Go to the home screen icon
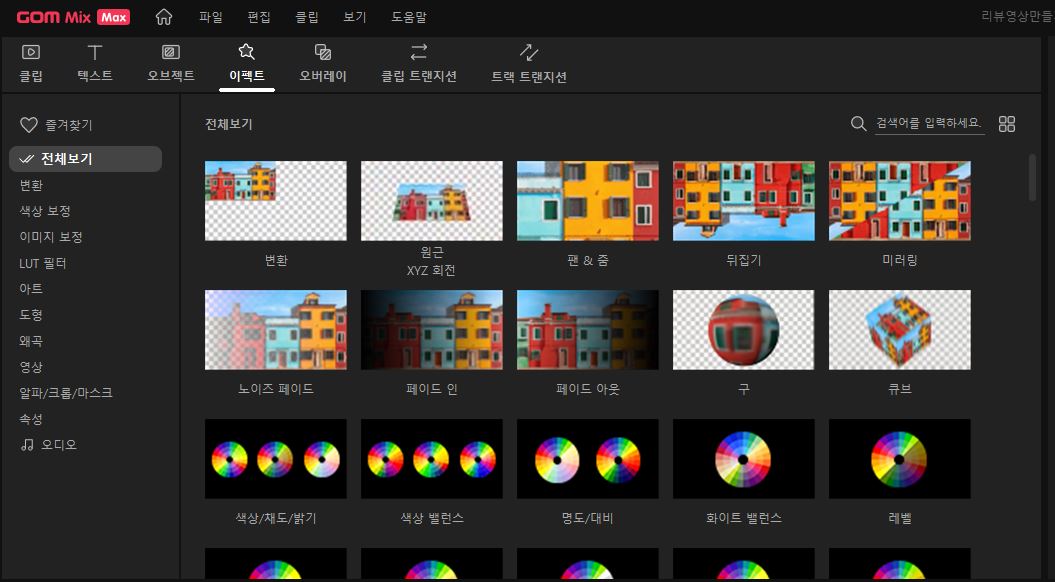This screenshot has height=582, width=1055. (163, 17)
